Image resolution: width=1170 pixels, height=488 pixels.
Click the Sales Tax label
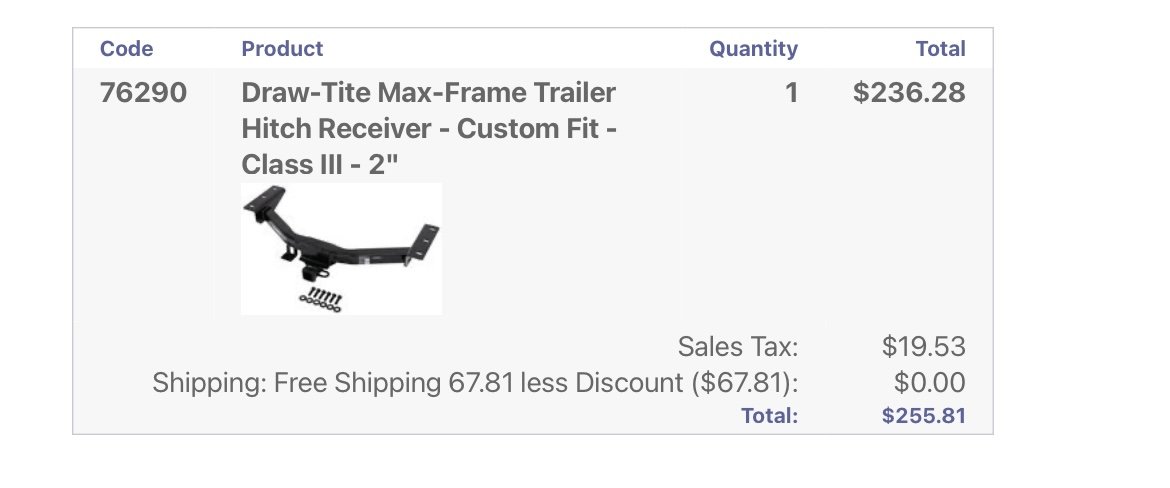pyautogui.click(x=737, y=347)
